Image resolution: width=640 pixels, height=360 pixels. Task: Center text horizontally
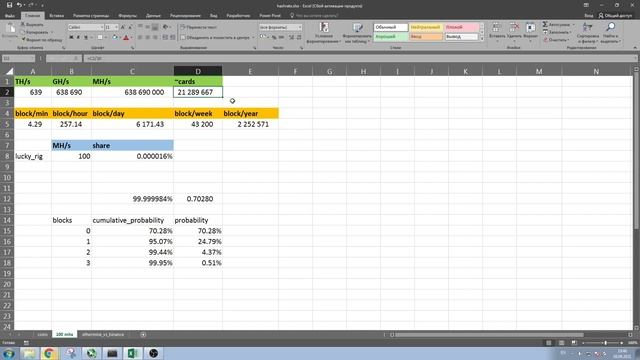point(147,38)
